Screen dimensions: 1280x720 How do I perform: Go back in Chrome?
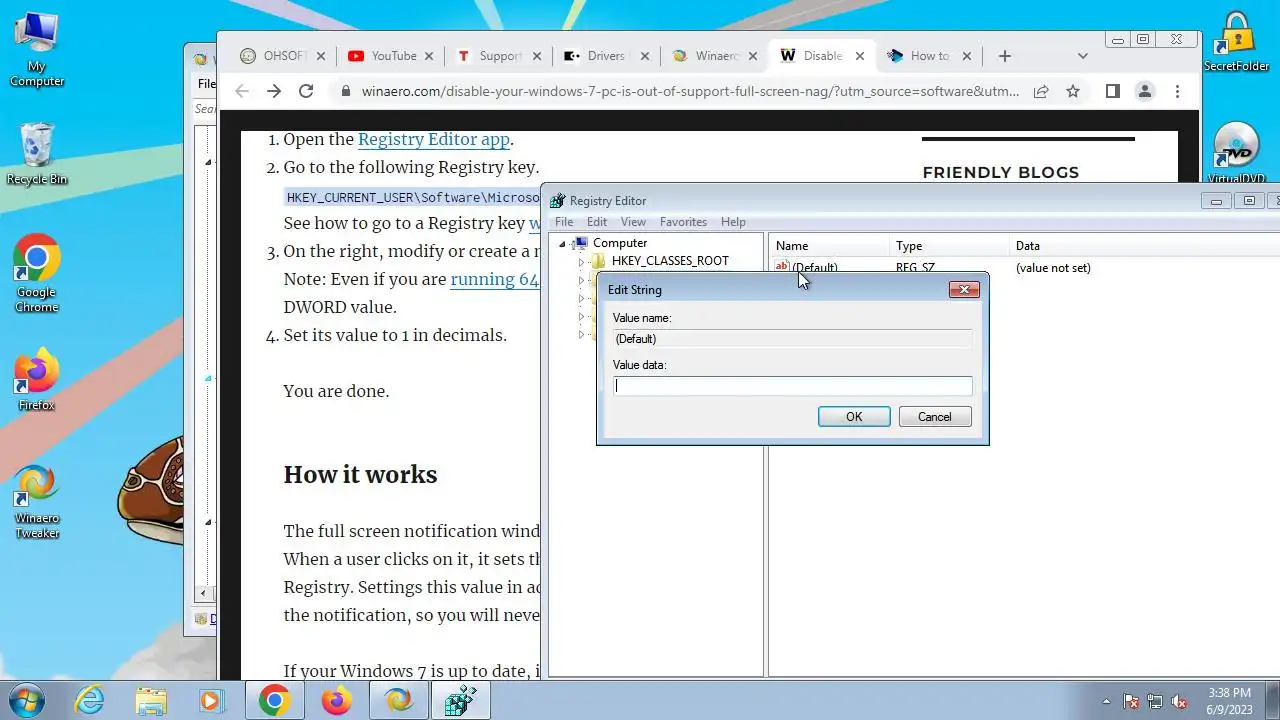[x=242, y=91]
